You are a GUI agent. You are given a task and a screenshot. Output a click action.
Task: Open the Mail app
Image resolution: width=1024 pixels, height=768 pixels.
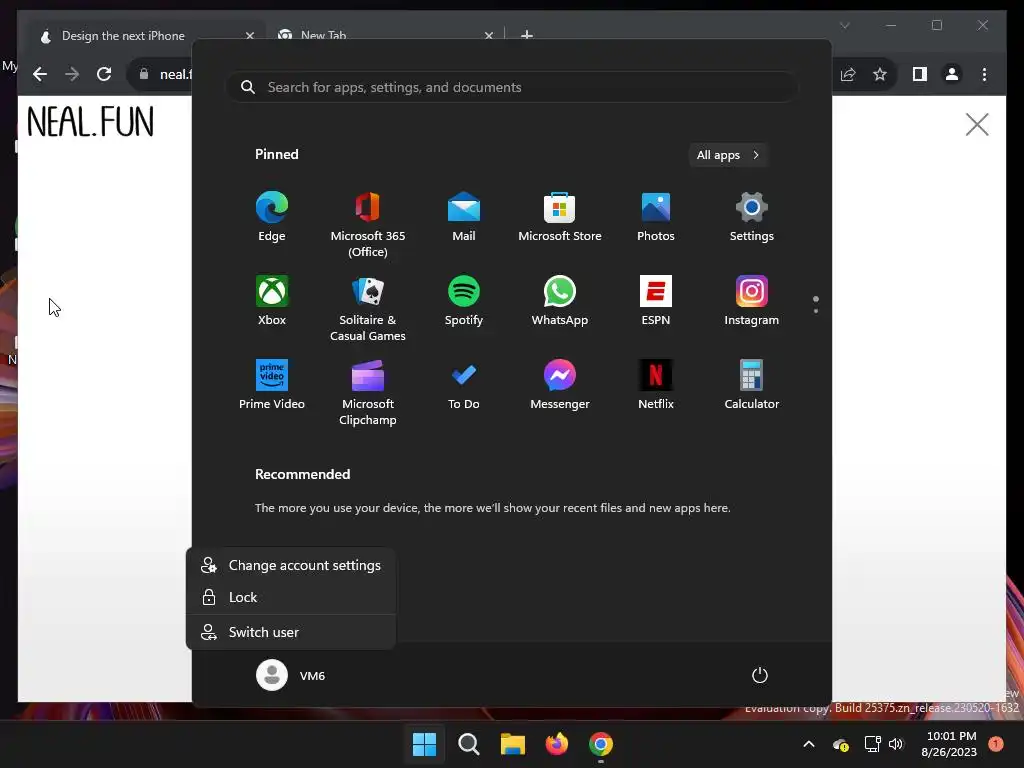[x=464, y=217]
